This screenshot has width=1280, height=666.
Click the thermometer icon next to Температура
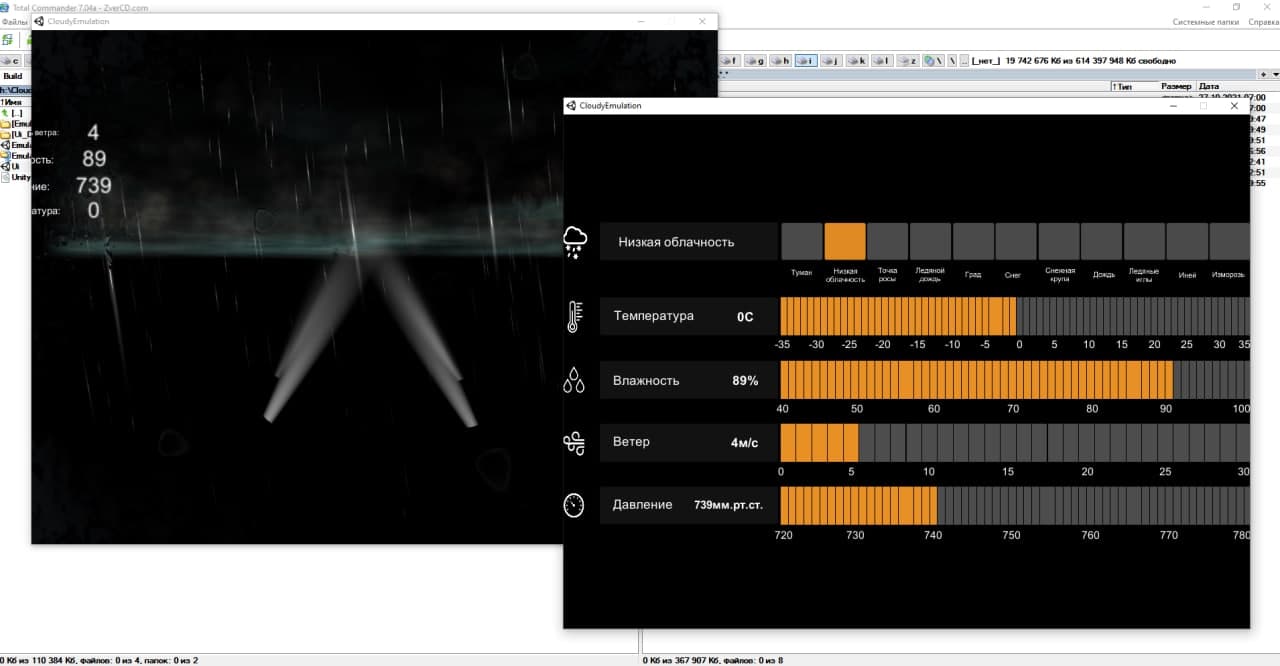coord(574,316)
